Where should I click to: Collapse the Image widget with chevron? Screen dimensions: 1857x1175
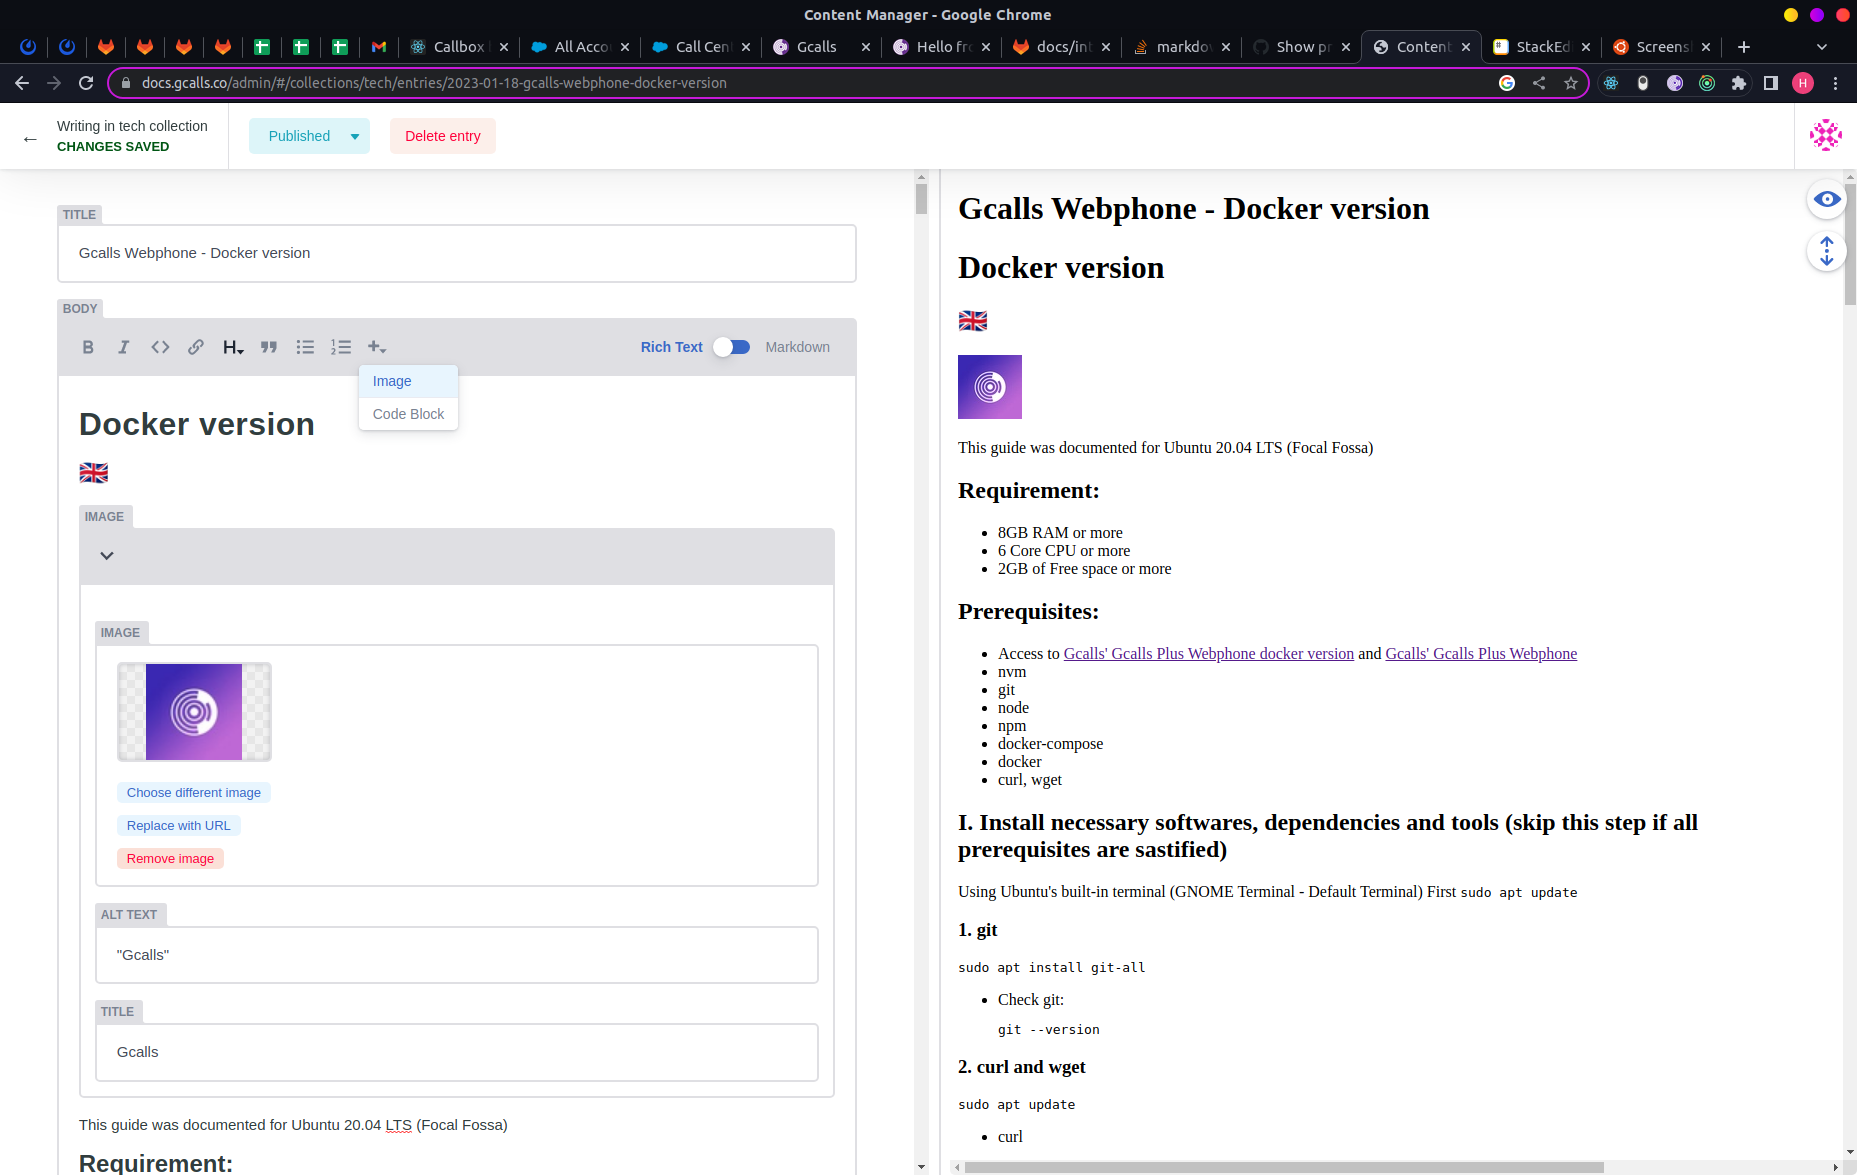[x=107, y=556]
